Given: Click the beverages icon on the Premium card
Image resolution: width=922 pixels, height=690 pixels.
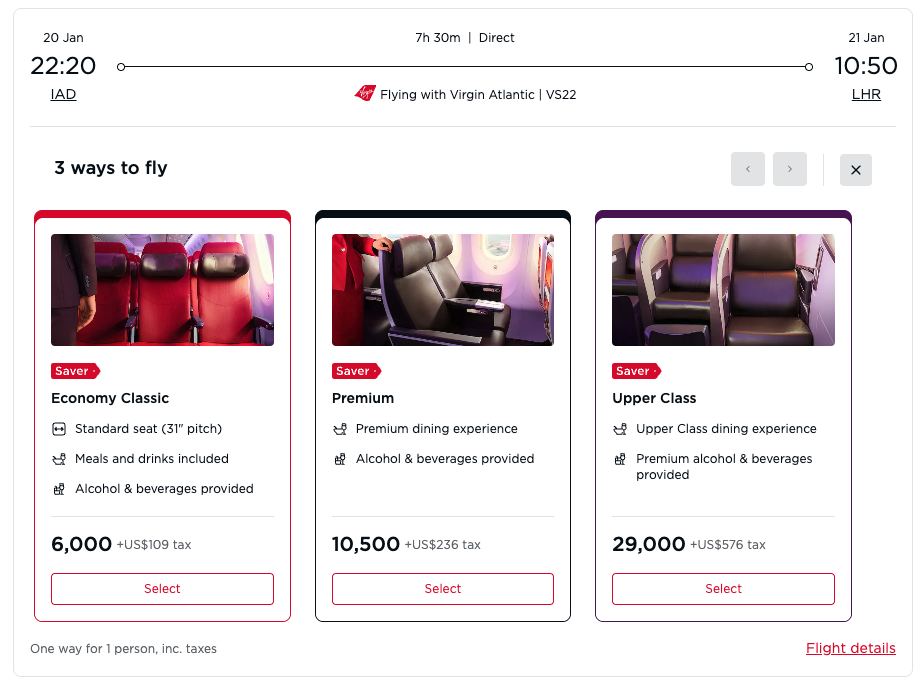Looking at the screenshot, I should (338, 458).
